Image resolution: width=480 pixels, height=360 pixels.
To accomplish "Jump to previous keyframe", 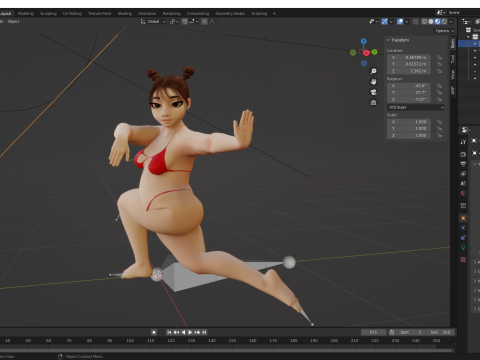I will pyautogui.click(x=176, y=332).
